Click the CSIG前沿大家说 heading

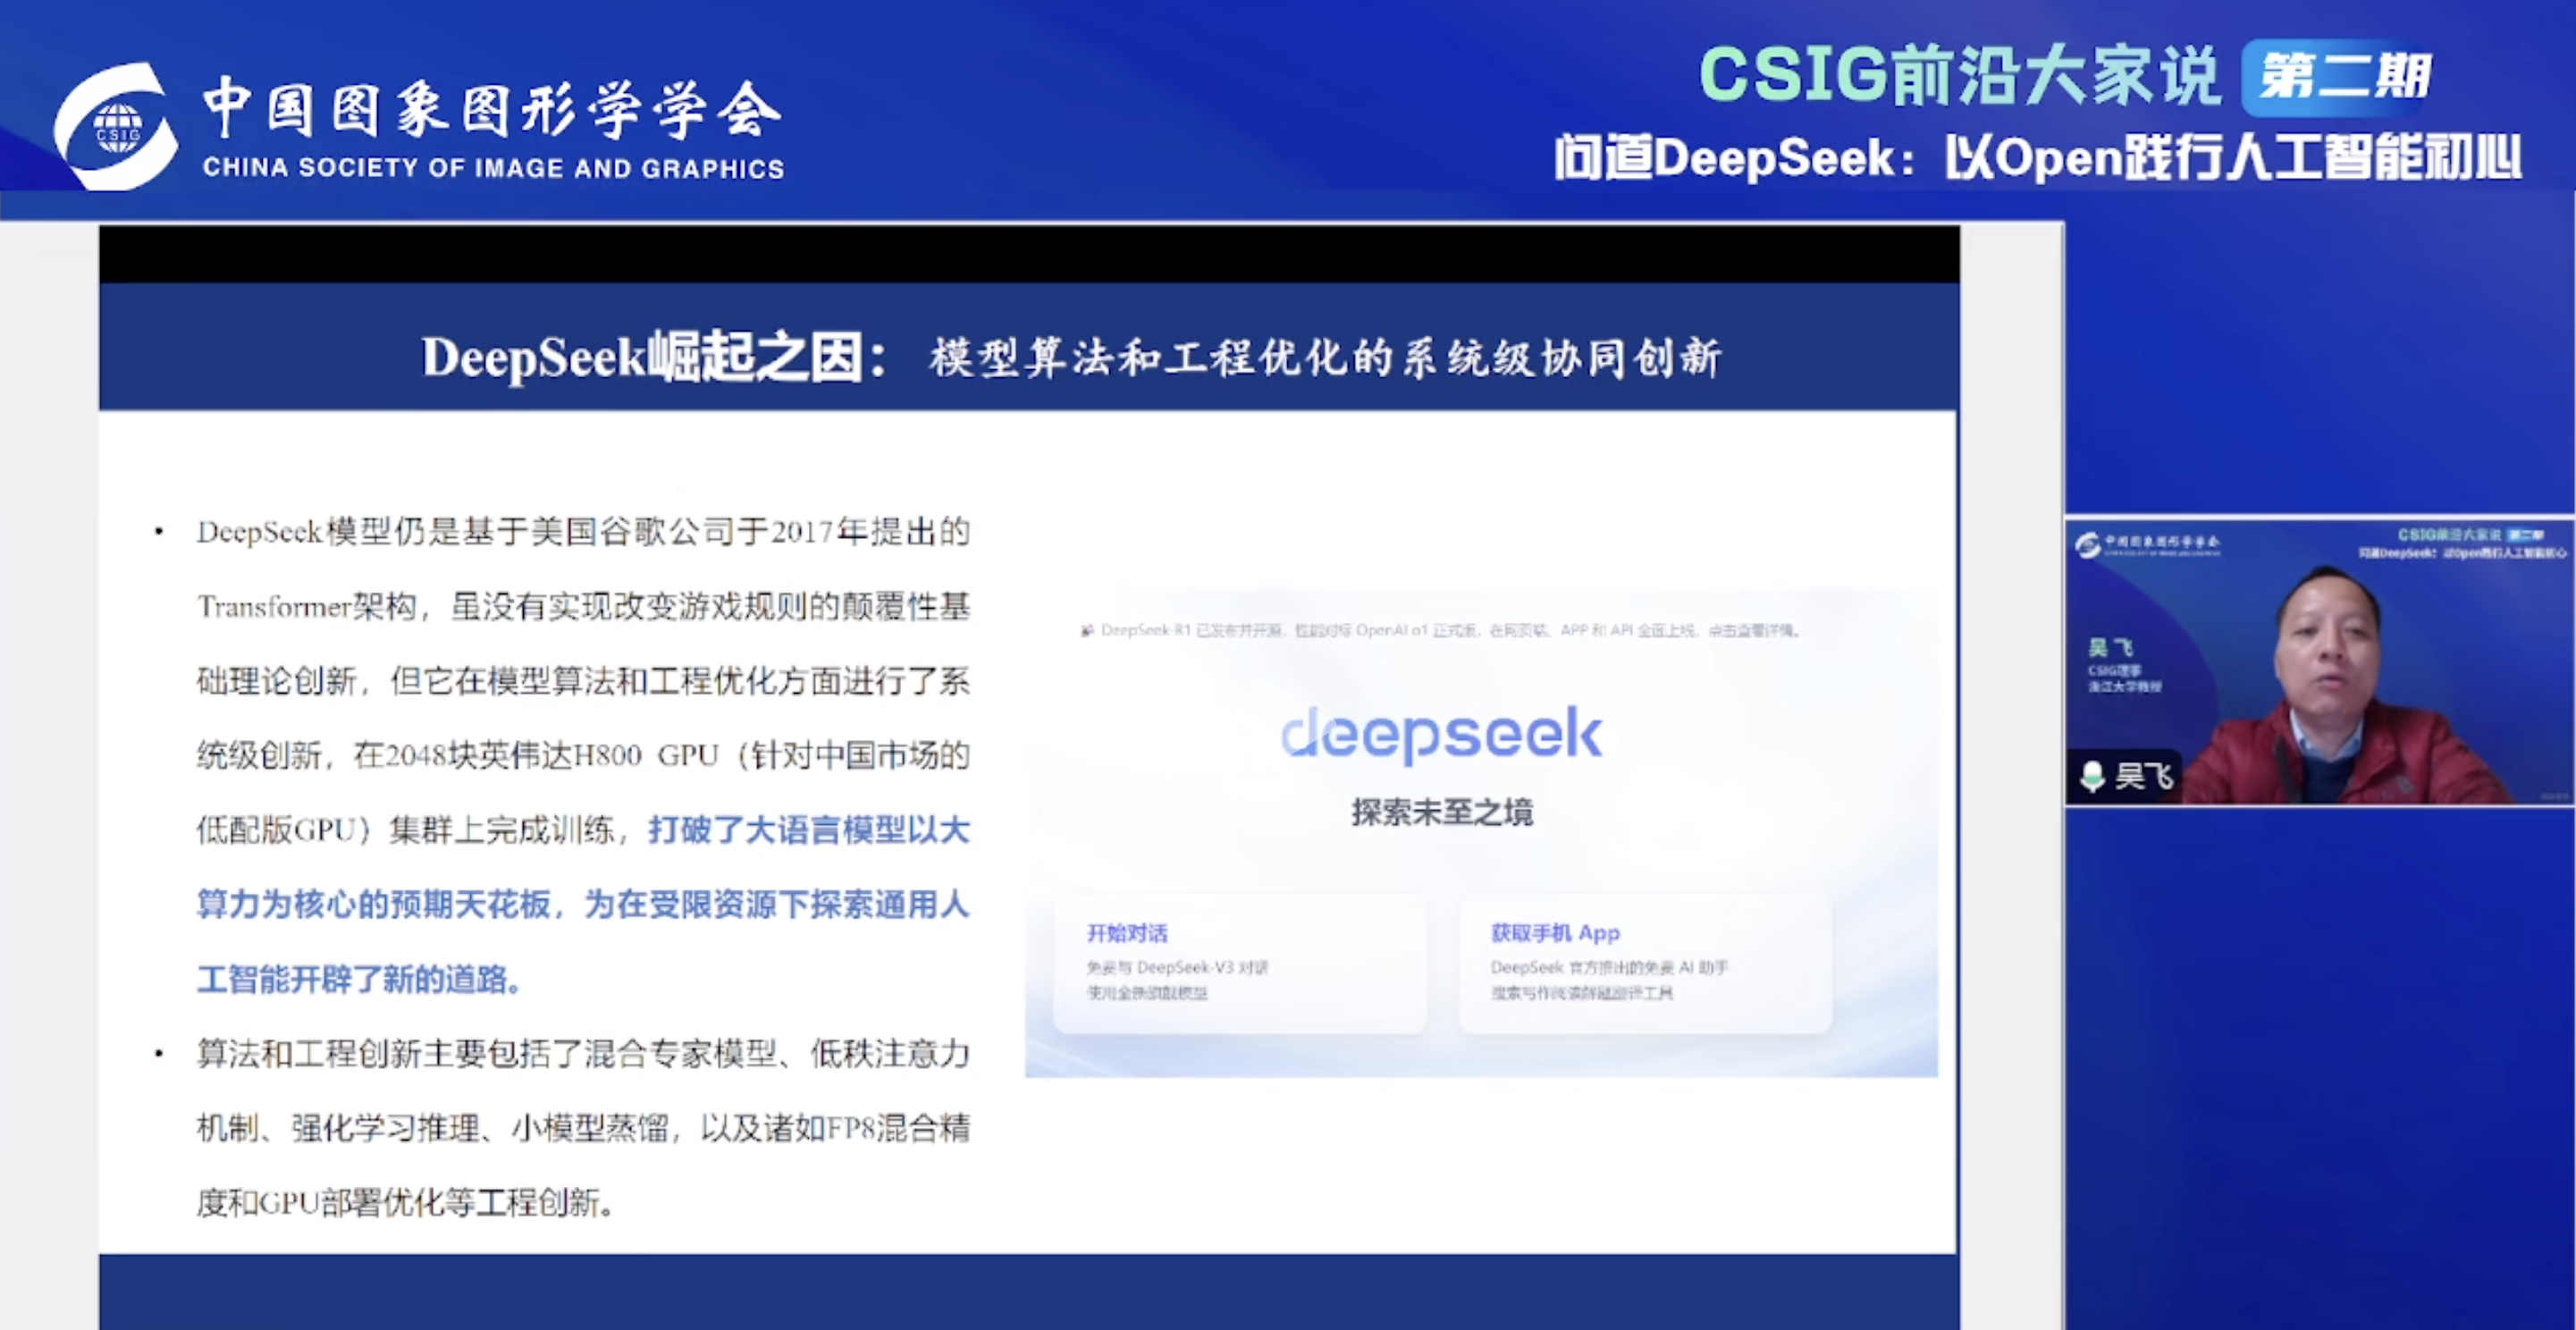click(1959, 75)
